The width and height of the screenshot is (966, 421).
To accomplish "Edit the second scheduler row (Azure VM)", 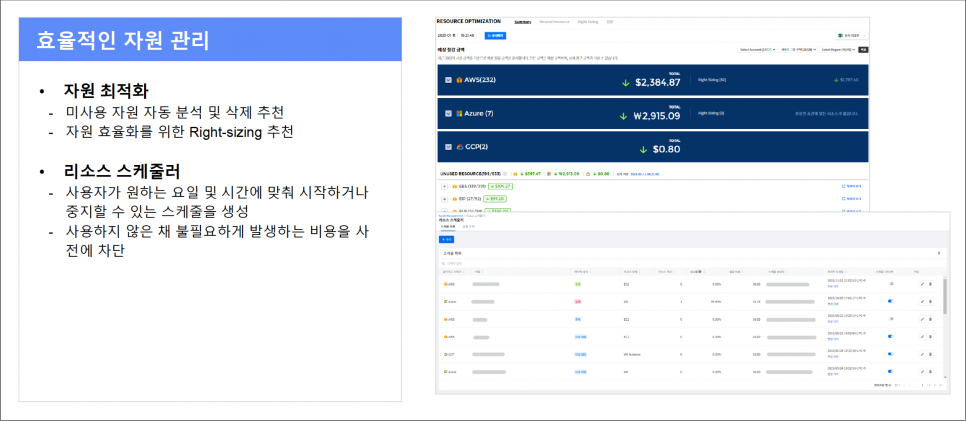I will pyautogui.click(x=922, y=301).
